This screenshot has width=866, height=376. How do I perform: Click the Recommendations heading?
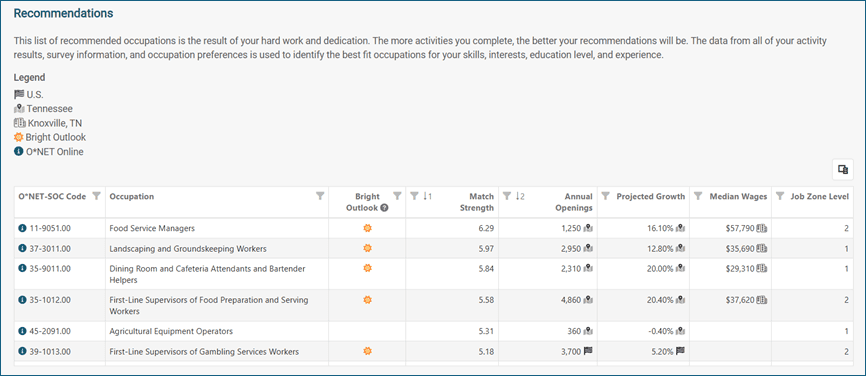point(64,13)
